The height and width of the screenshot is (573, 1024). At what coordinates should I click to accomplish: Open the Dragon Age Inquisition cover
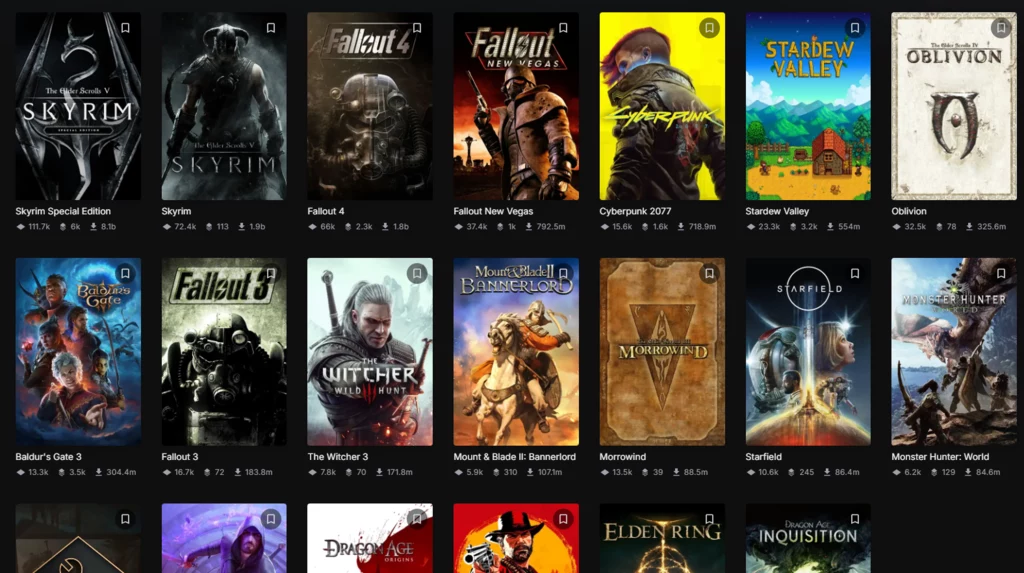click(808, 538)
